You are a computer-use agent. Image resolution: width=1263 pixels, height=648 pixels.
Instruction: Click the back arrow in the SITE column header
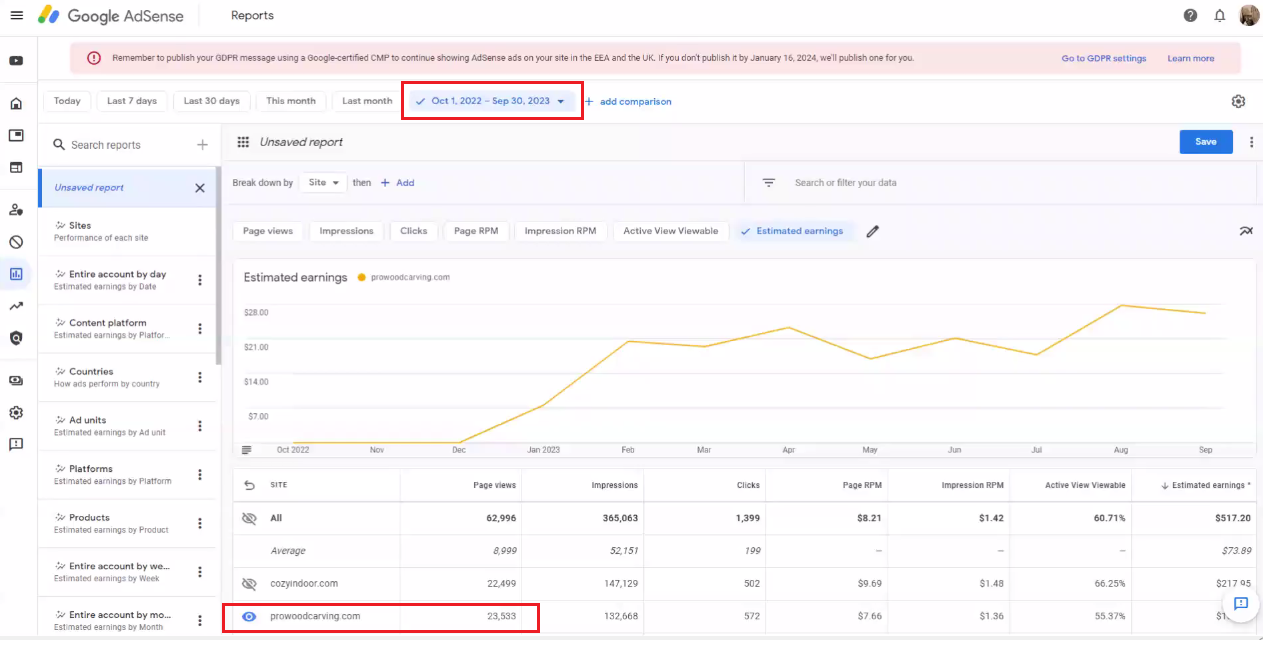(x=250, y=485)
